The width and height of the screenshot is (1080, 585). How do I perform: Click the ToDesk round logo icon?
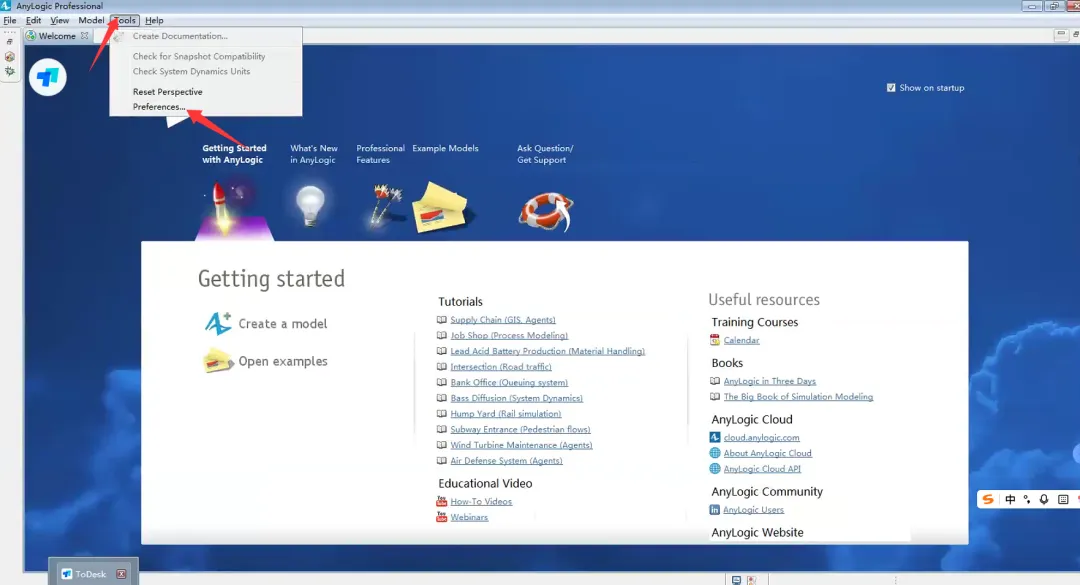click(48, 76)
